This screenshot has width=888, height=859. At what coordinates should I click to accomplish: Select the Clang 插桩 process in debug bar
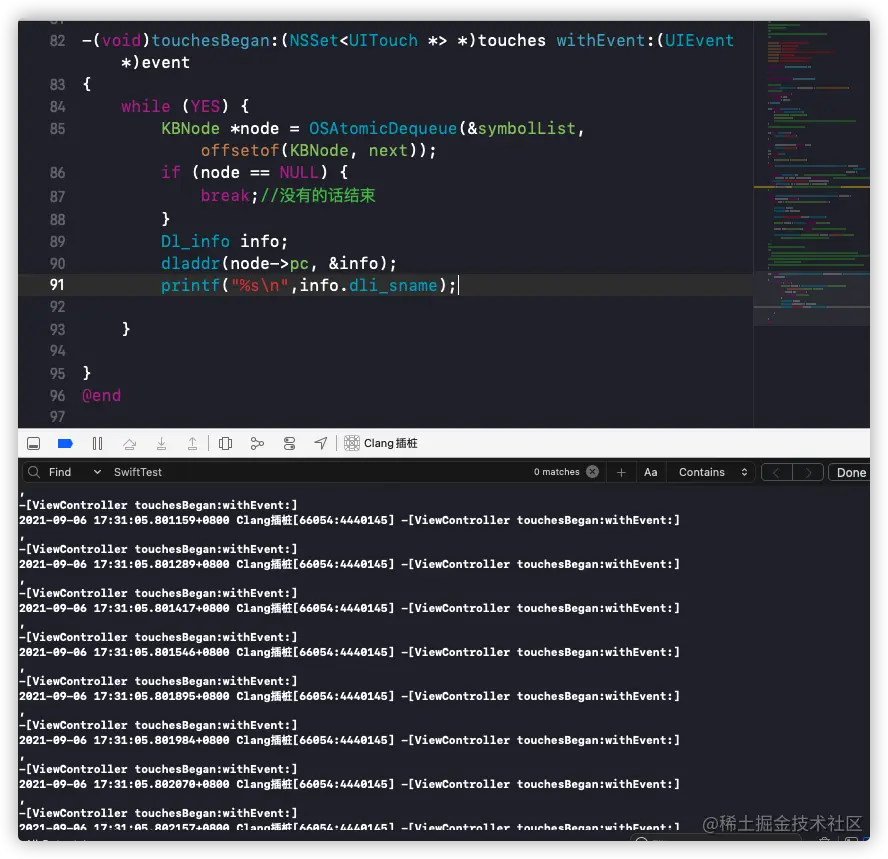(x=381, y=443)
